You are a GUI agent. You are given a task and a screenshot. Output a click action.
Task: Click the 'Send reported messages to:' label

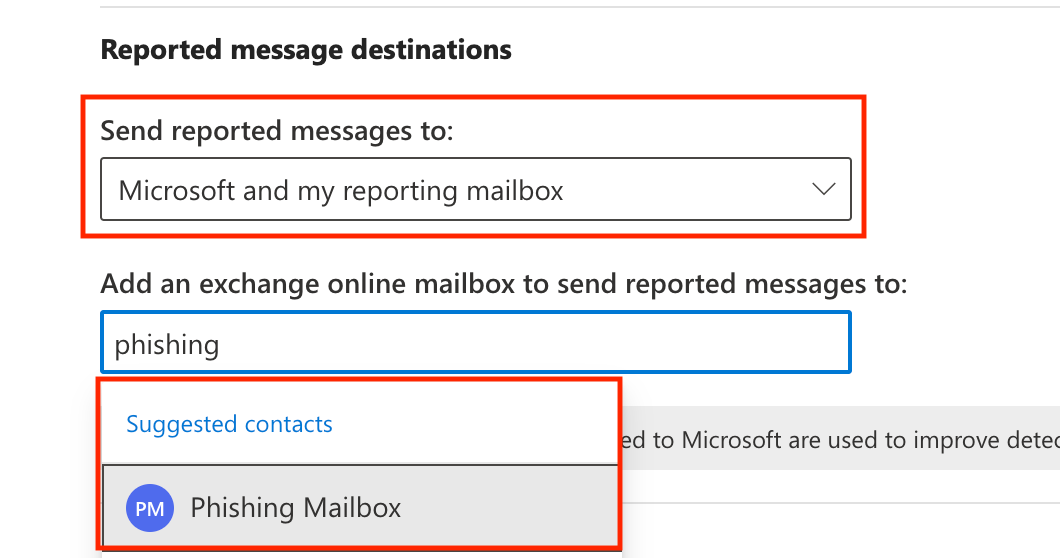click(277, 130)
